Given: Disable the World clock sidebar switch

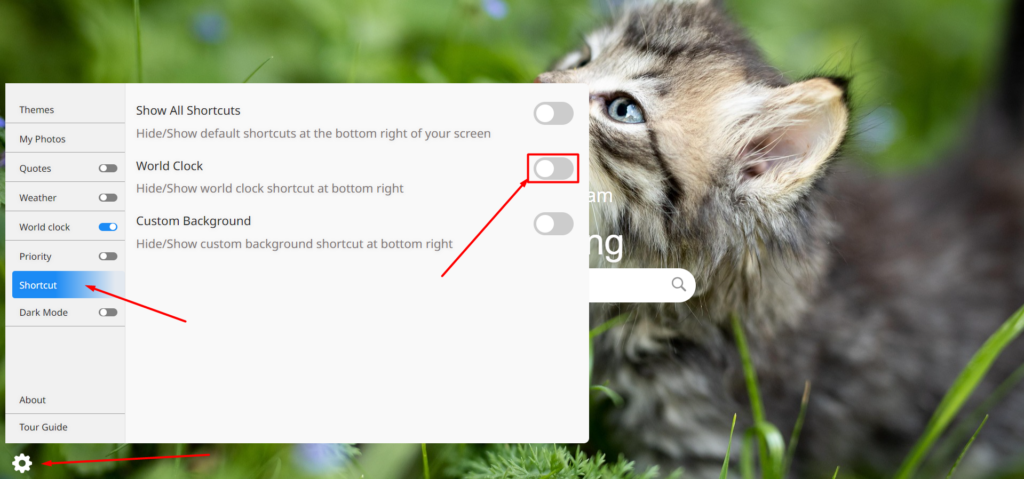Looking at the screenshot, I should point(108,227).
